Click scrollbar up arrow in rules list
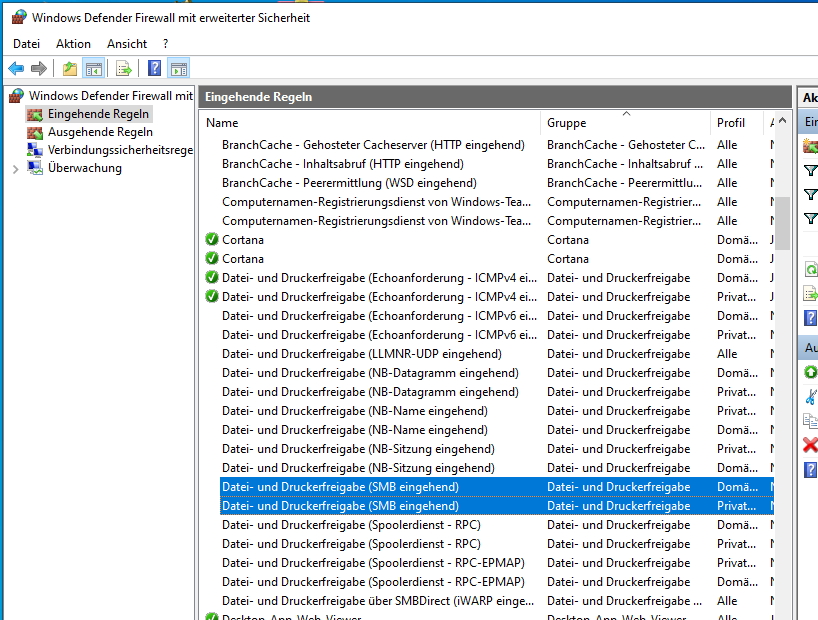Viewport: 818px width, 620px height. pyautogui.click(x=782, y=121)
